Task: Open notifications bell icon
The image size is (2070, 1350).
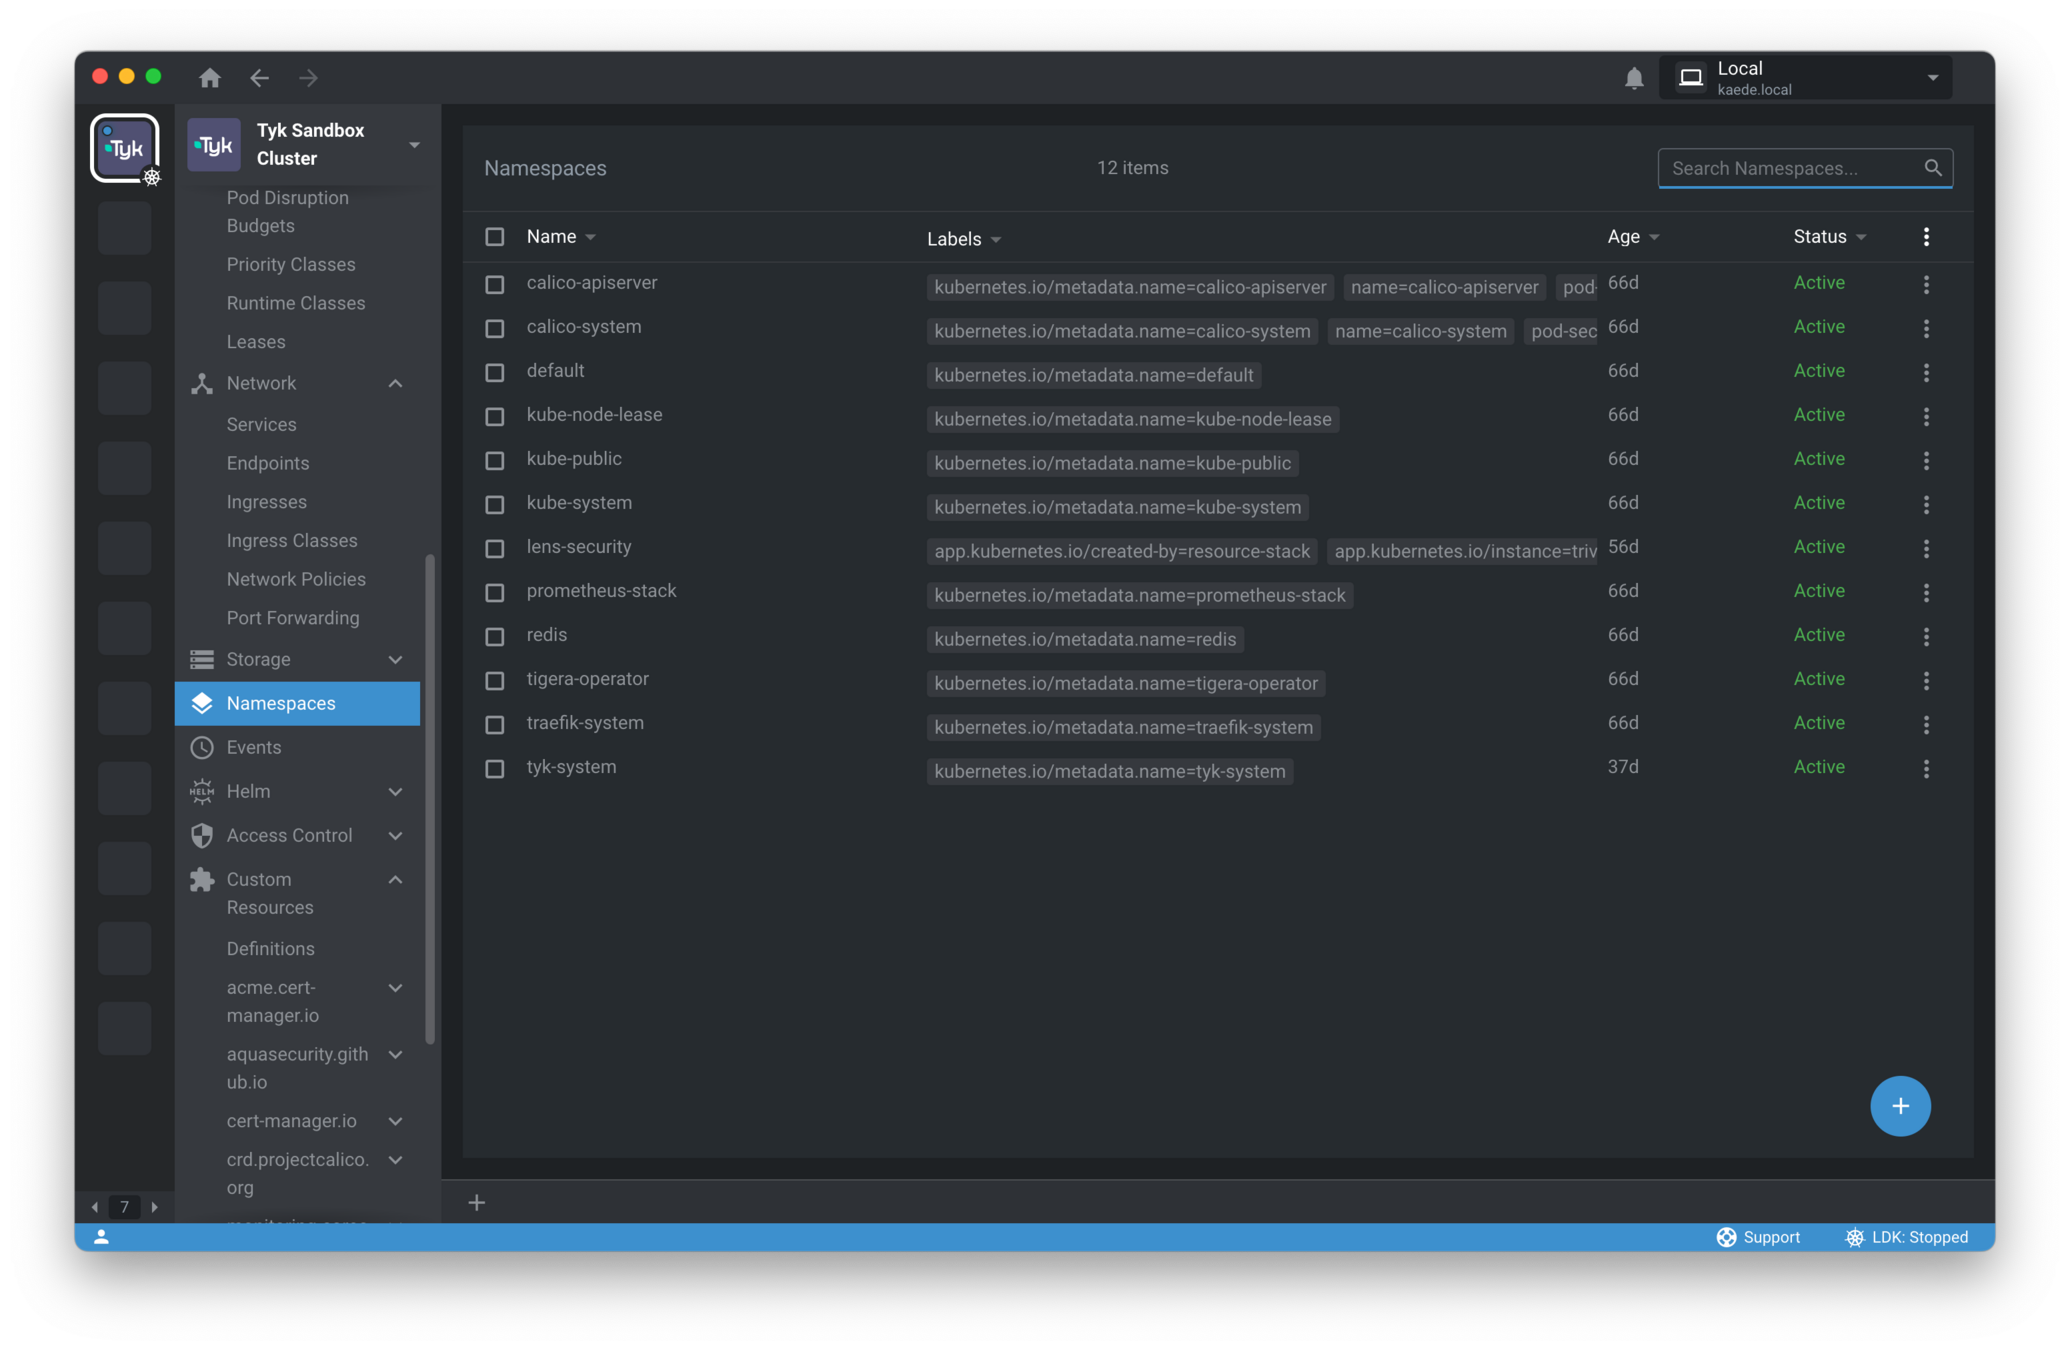Action: point(1633,78)
